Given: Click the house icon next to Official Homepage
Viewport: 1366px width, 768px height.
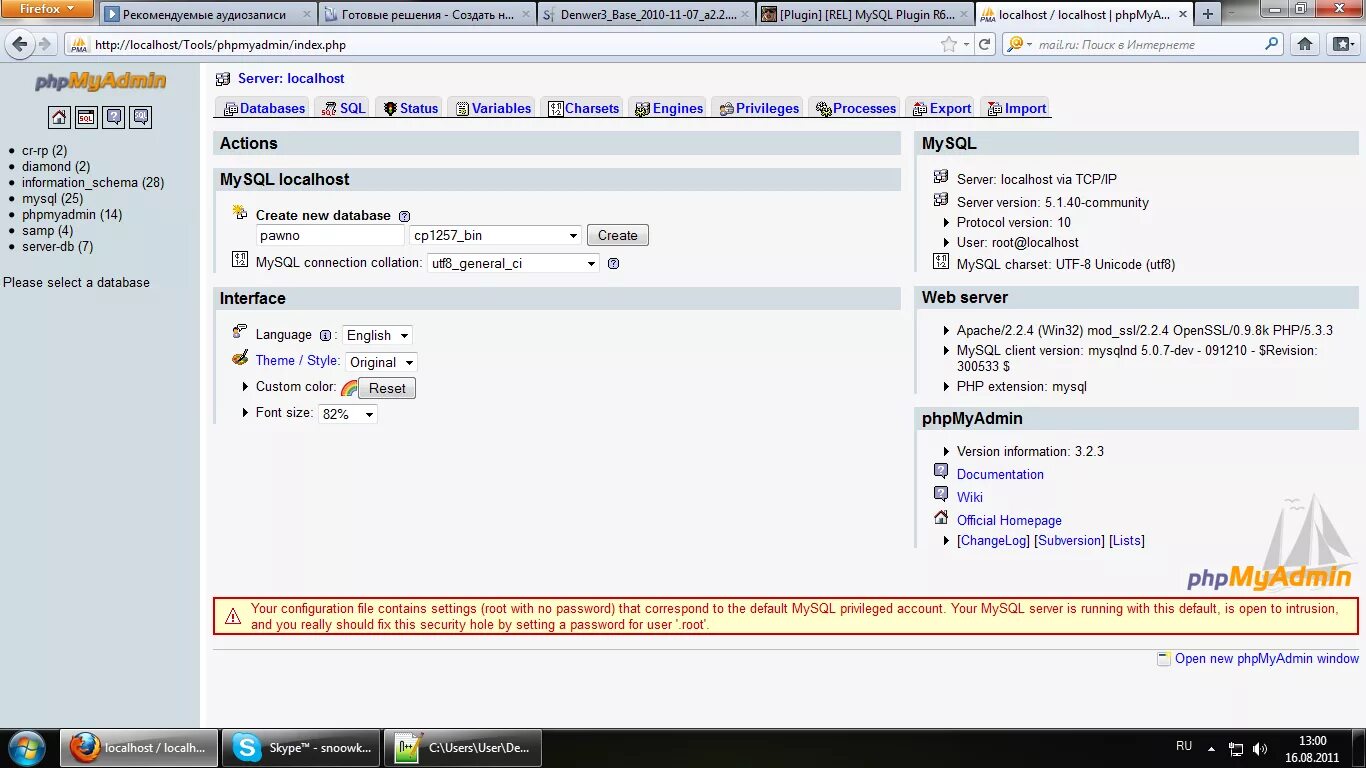Looking at the screenshot, I should [x=941, y=517].
